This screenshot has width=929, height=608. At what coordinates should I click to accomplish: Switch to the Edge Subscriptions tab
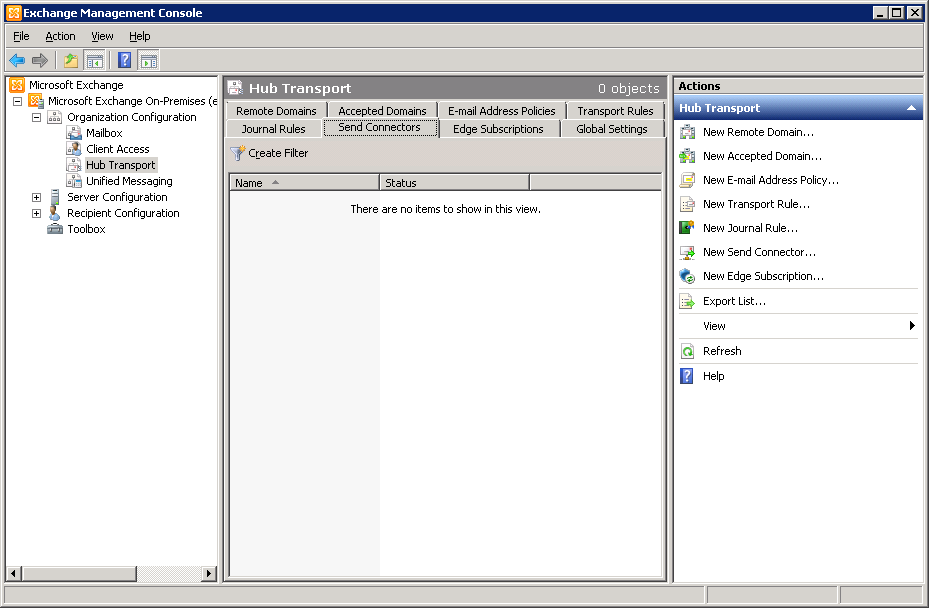498,129
